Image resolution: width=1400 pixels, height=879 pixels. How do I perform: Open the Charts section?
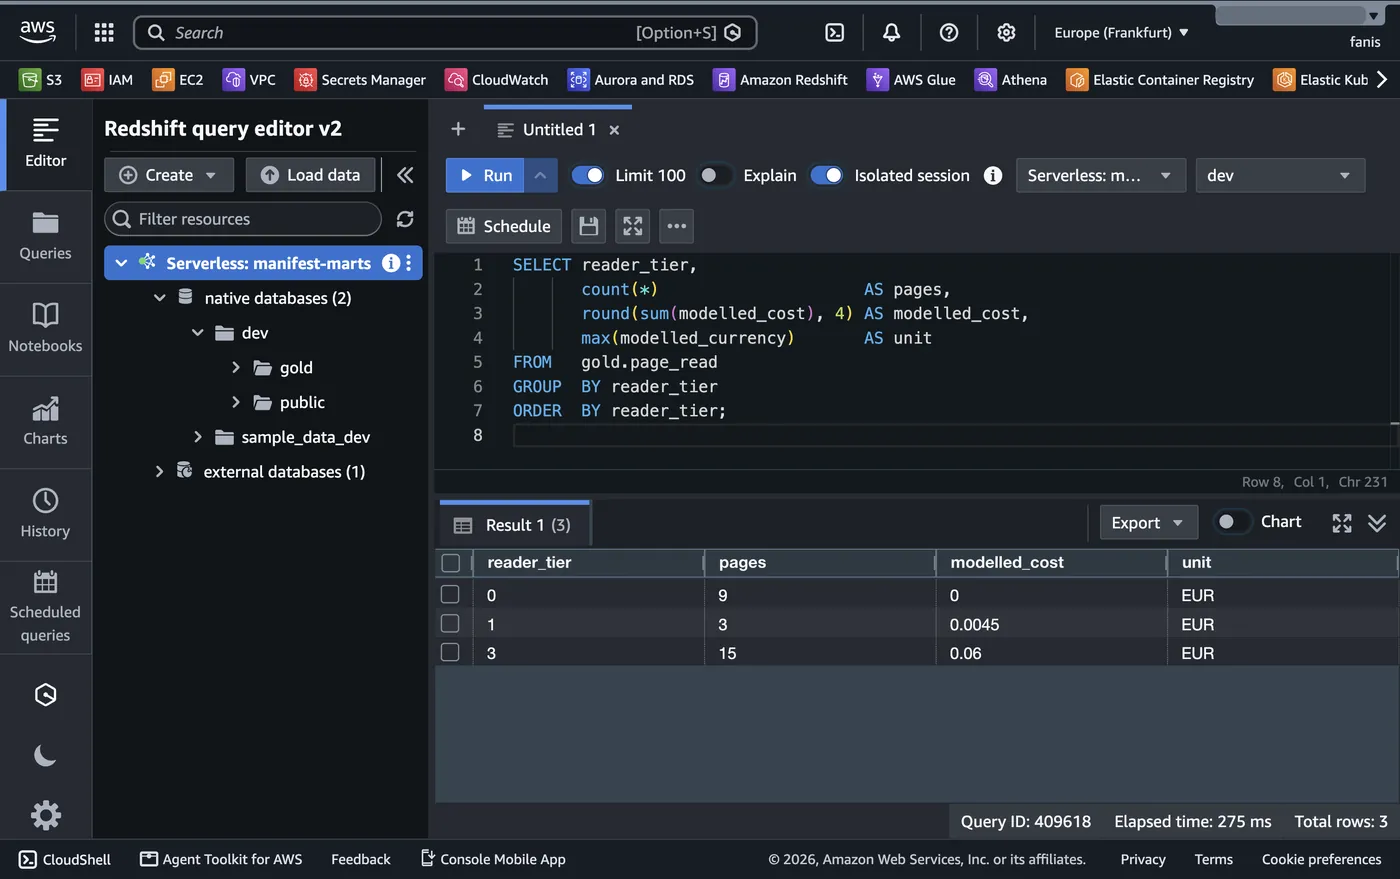[45, 422]
